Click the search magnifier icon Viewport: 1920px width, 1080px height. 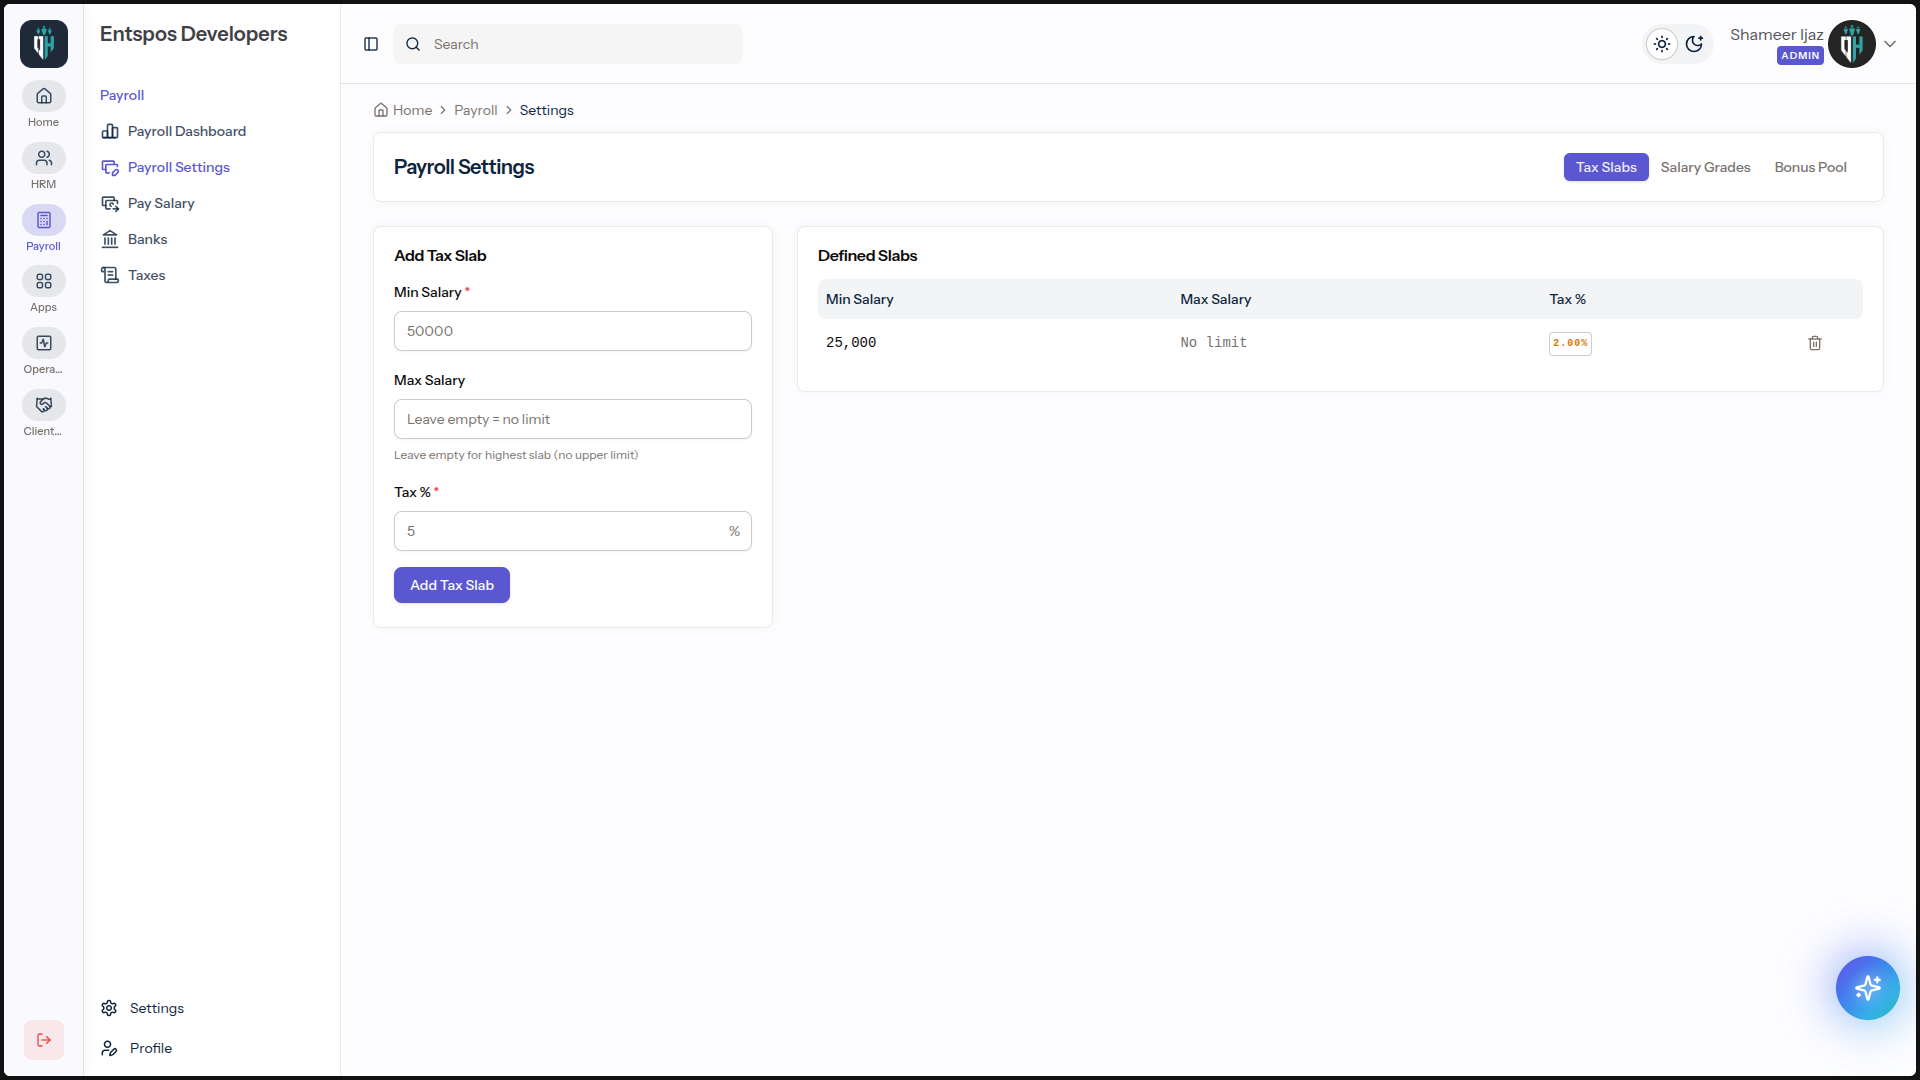pyautogui.click(x=413, y=44)
